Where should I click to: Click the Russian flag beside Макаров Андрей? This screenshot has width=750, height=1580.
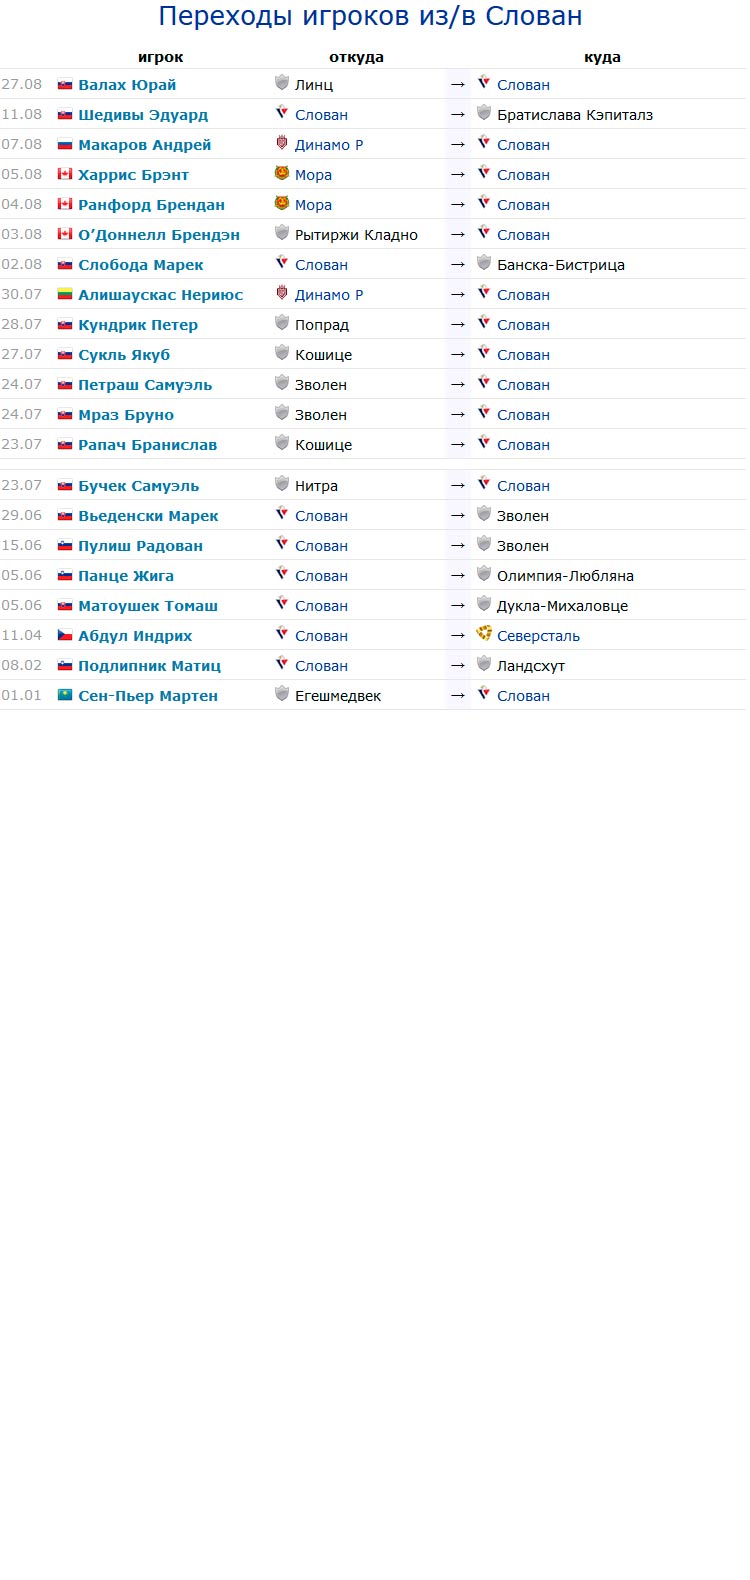pos(65,144)
